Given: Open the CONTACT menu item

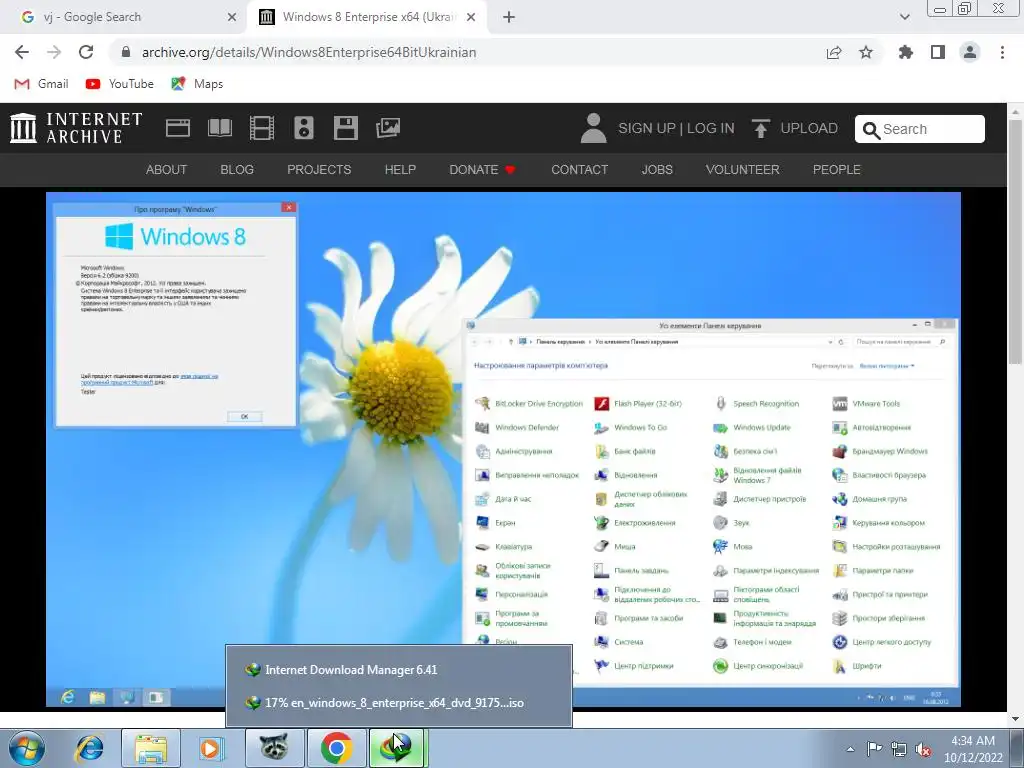Looking at the screenshot, I should [x=580, y=170].
